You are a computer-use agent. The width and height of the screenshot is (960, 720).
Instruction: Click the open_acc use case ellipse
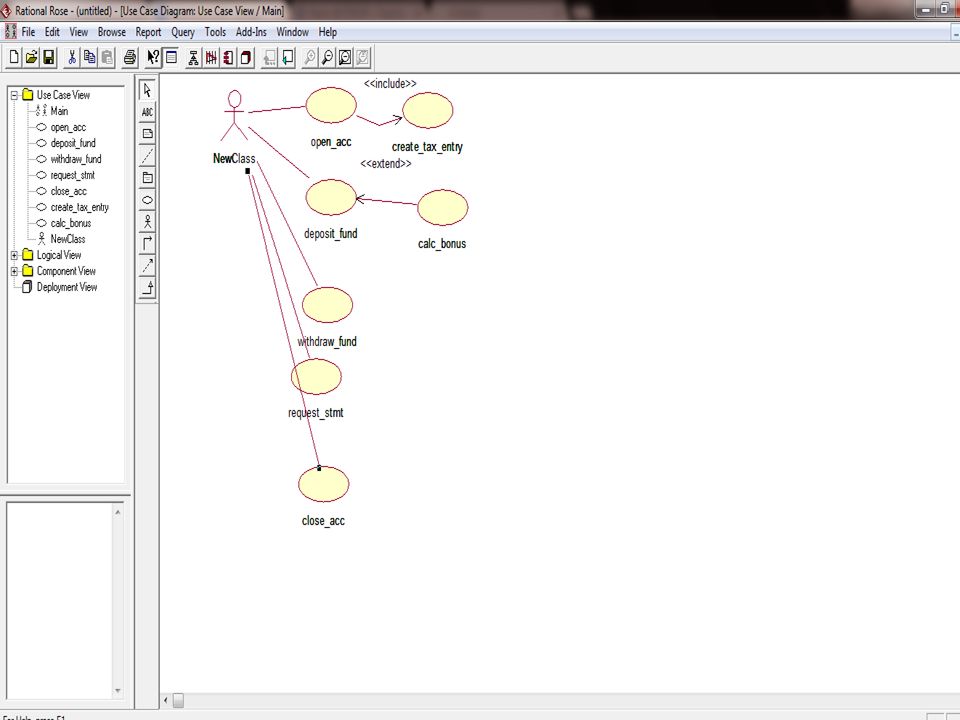click(x=331, y=105)
